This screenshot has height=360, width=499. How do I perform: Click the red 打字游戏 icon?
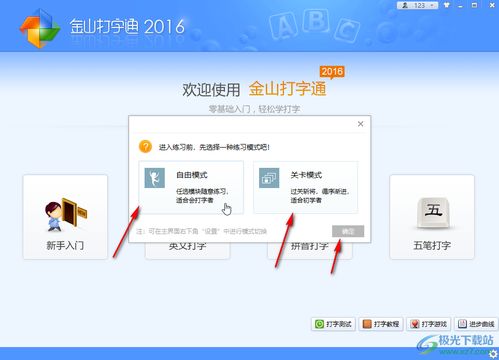point(415,324)
